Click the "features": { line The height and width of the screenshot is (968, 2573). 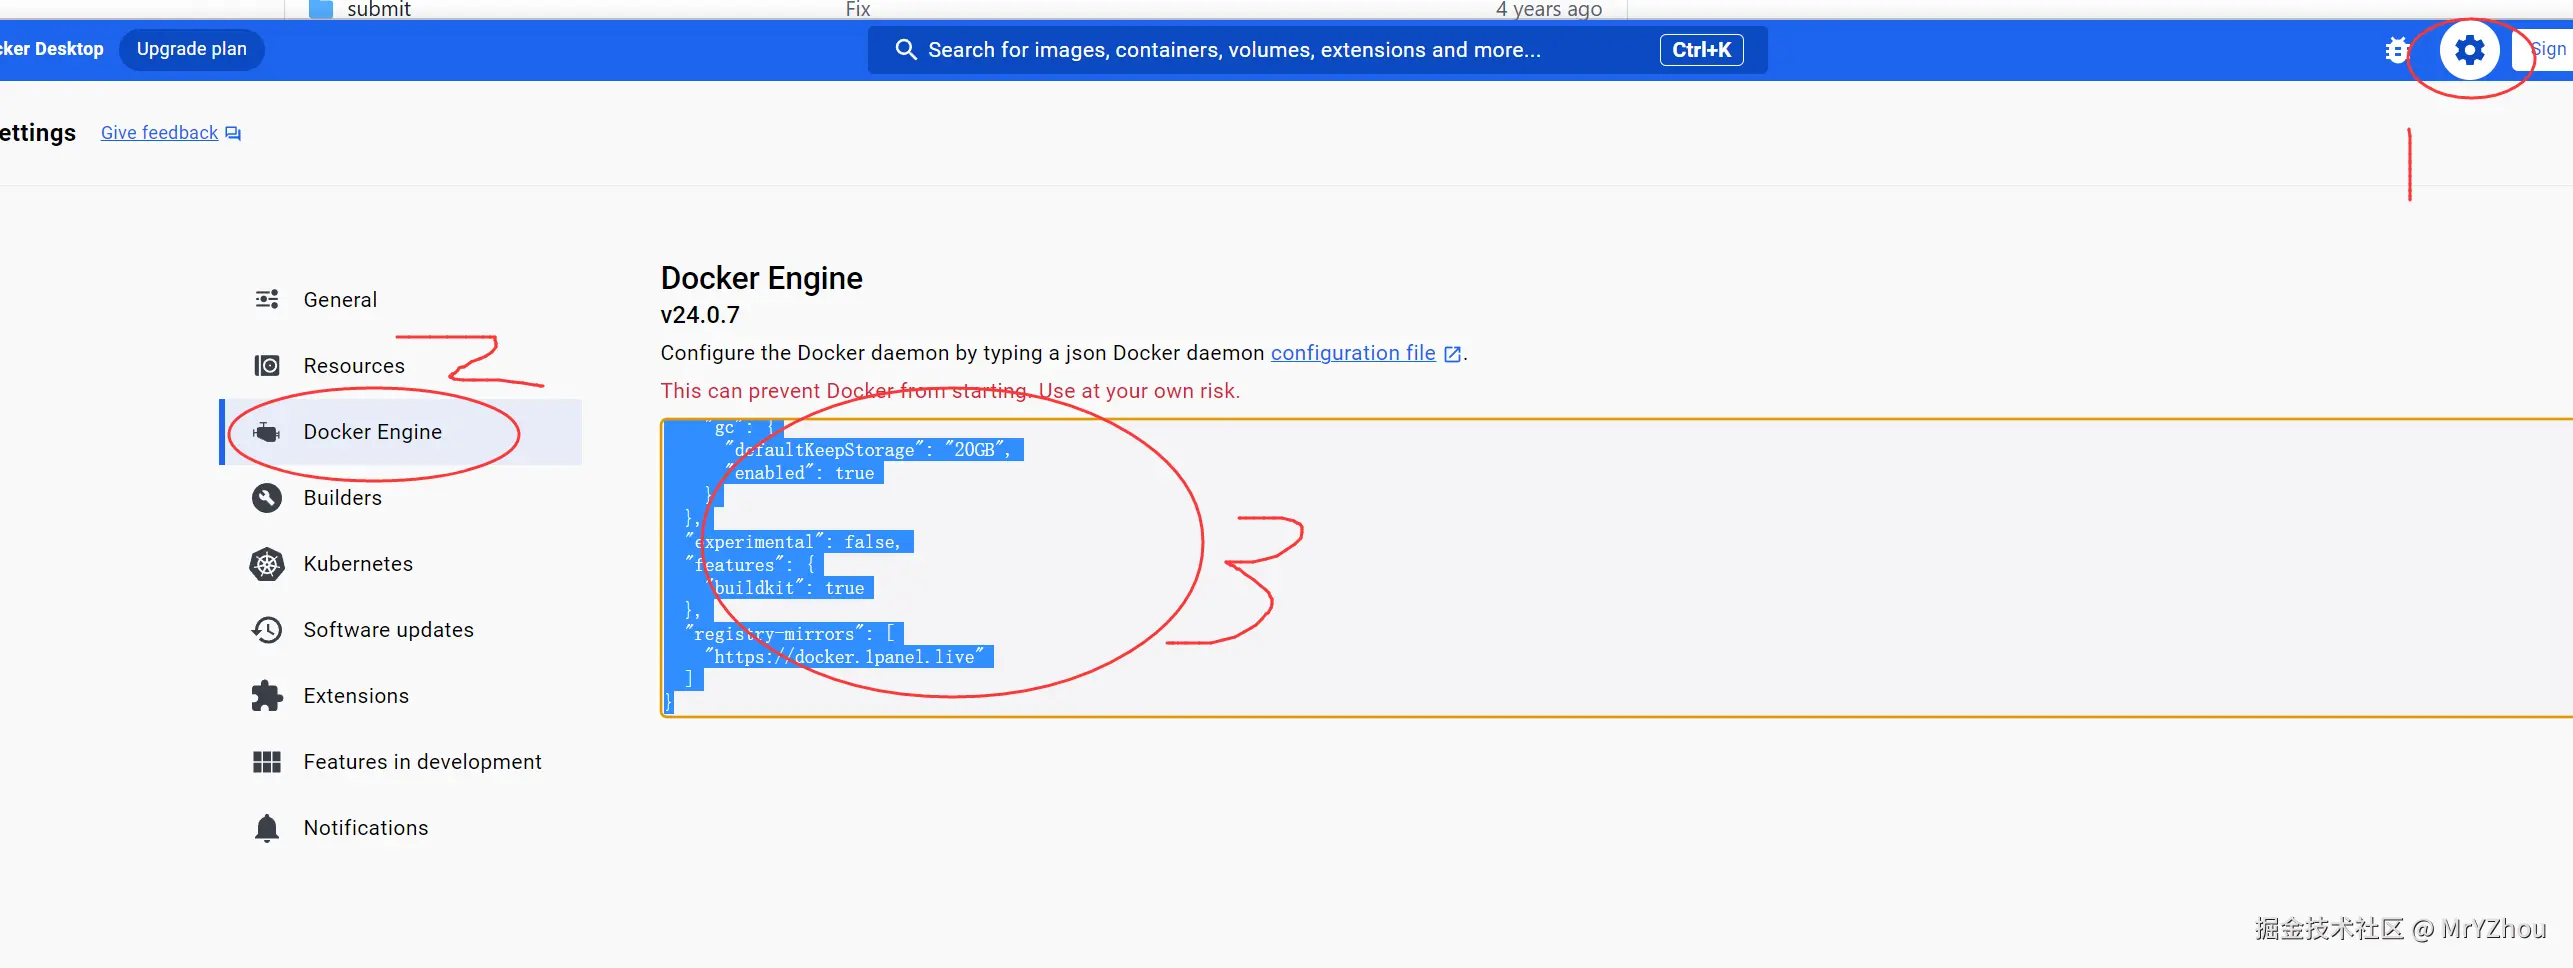pos(750,565)
